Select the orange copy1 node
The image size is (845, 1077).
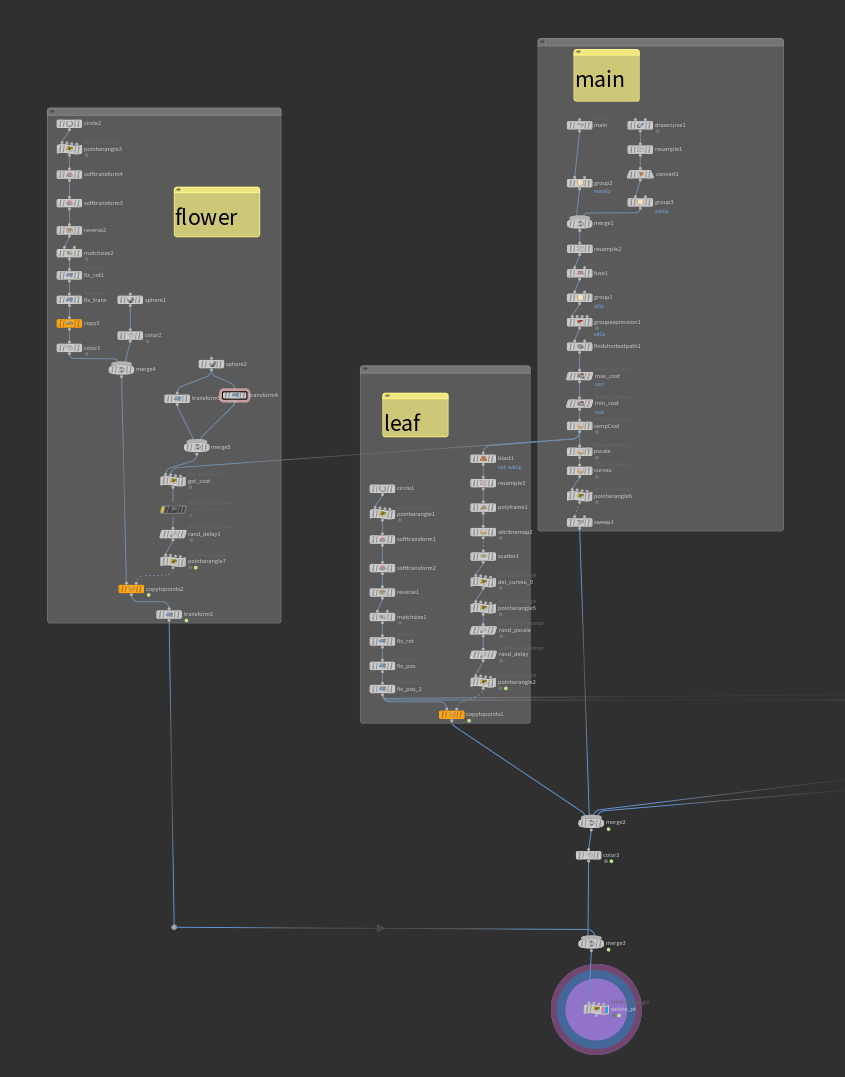[x=69, y=323]
